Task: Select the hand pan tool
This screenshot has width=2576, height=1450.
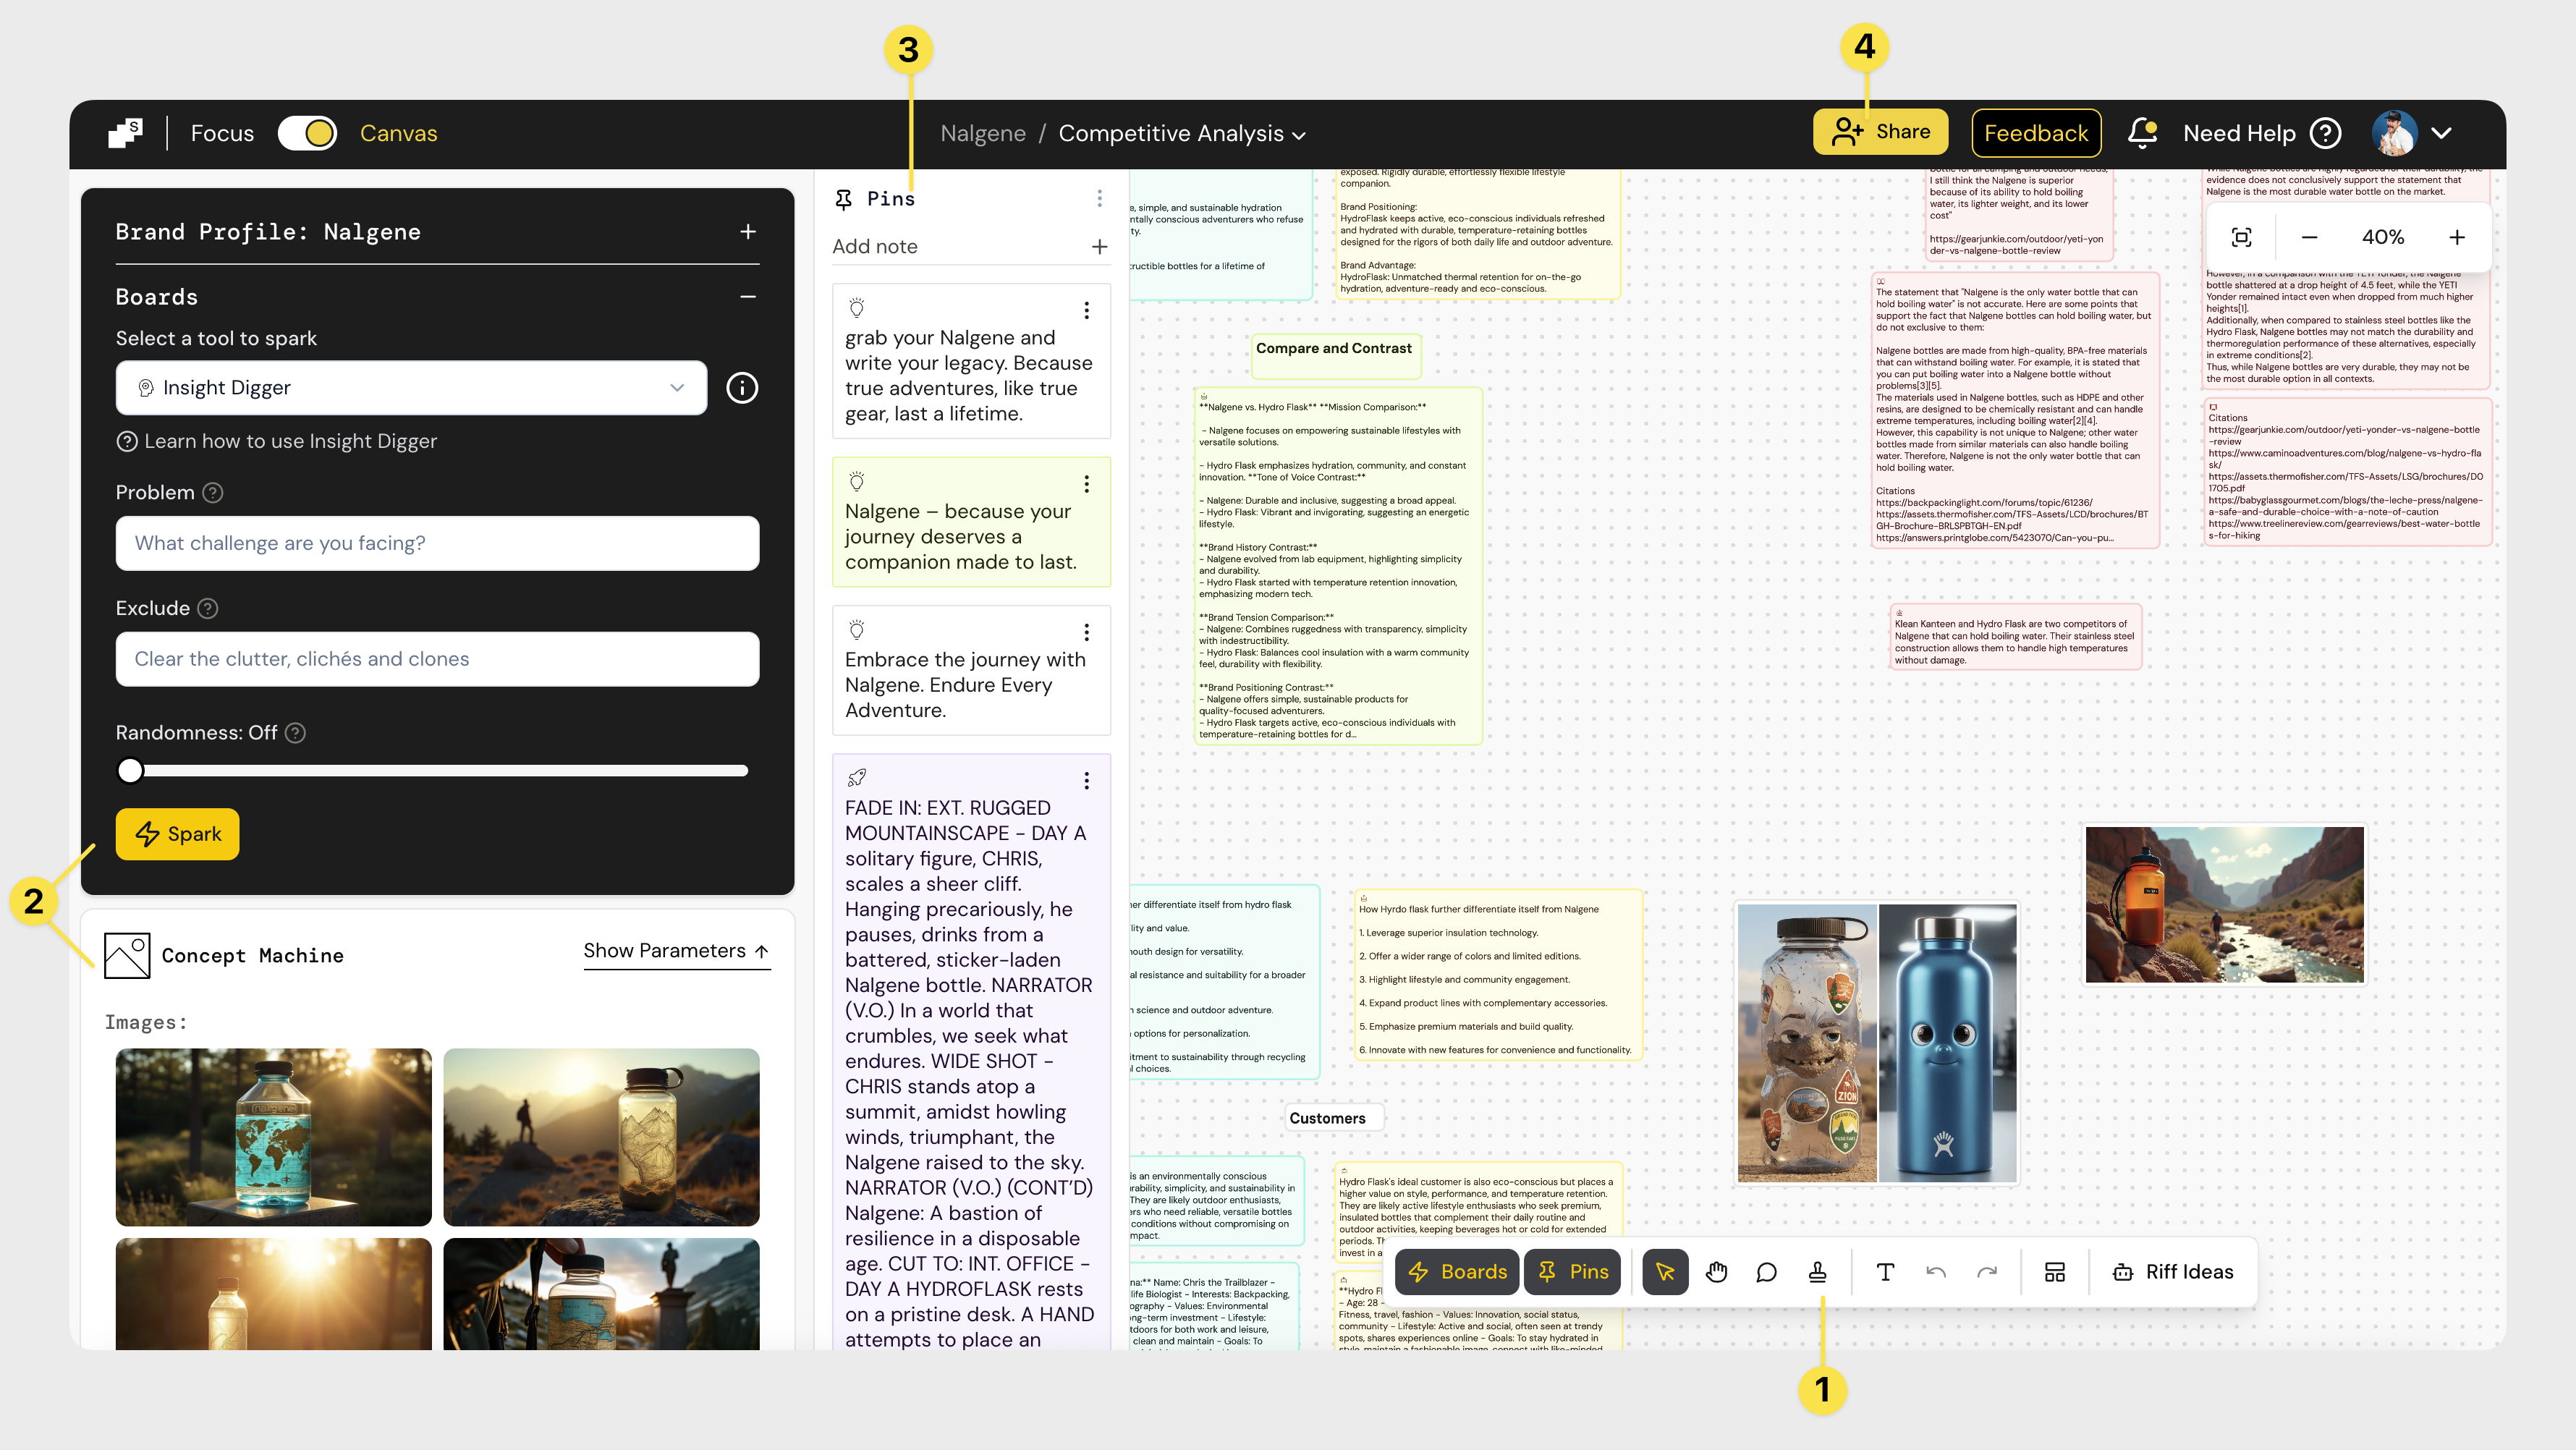Action: pos(1716,1272)
